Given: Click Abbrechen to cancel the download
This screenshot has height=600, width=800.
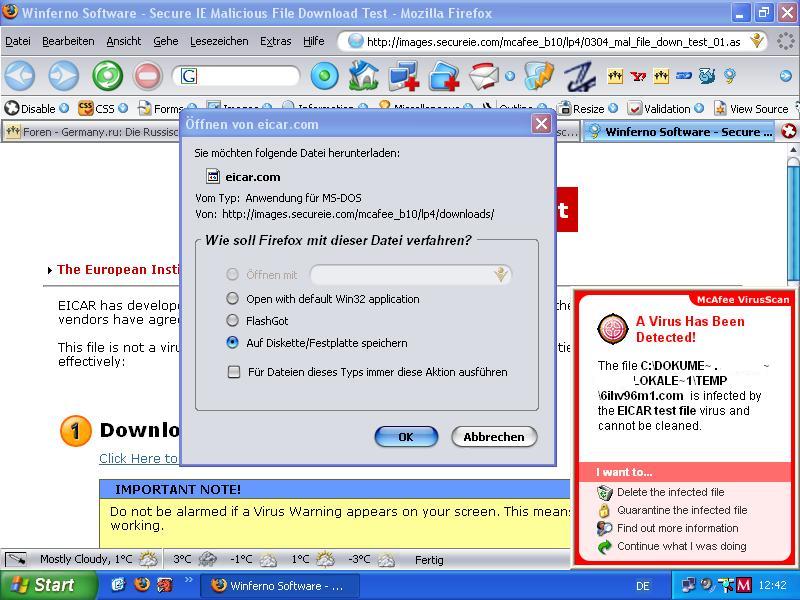Looking at the screenshot, I should 494,437.
